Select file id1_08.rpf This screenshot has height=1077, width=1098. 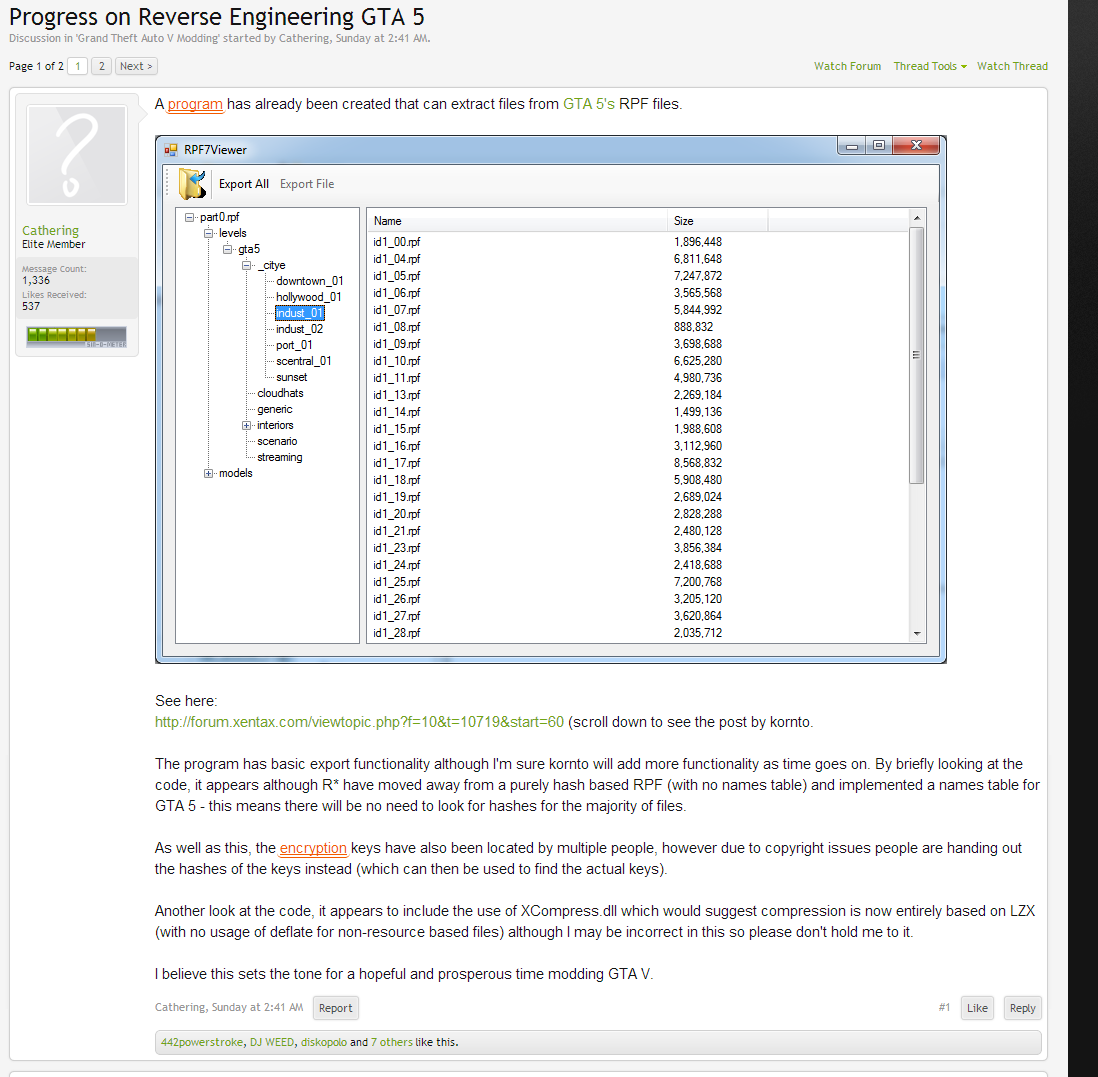pyautogui.click(x=396, y=327)
